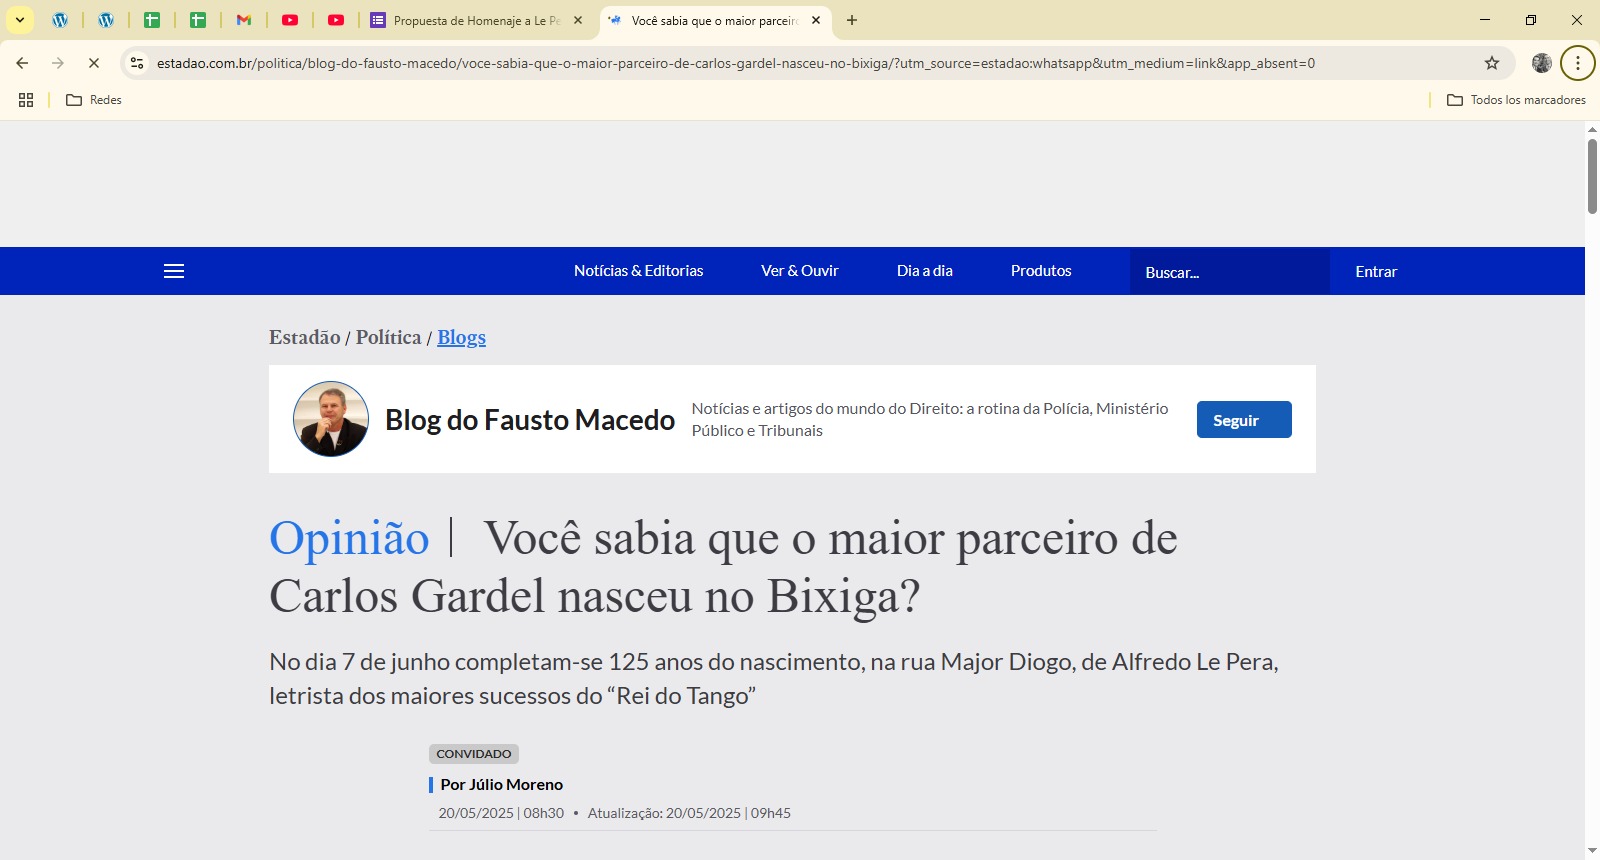Viewport: 1600px width, 860px height.
Task: Expand the tab search dropdown
Action: pos(20,20)
